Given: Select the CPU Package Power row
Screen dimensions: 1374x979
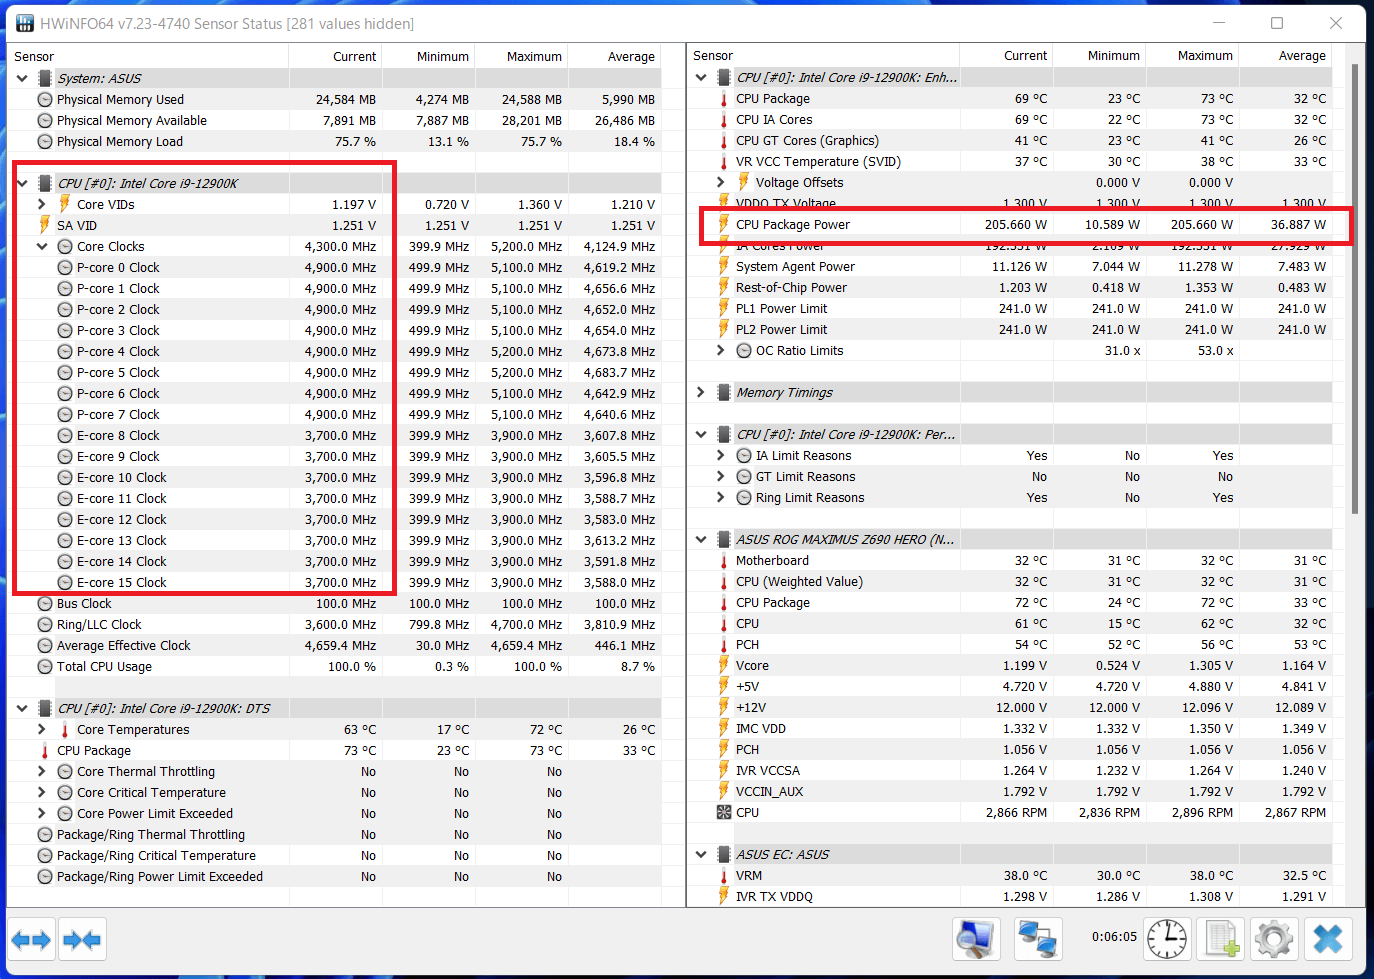Looking at the screenshot, I should (792, 225).
